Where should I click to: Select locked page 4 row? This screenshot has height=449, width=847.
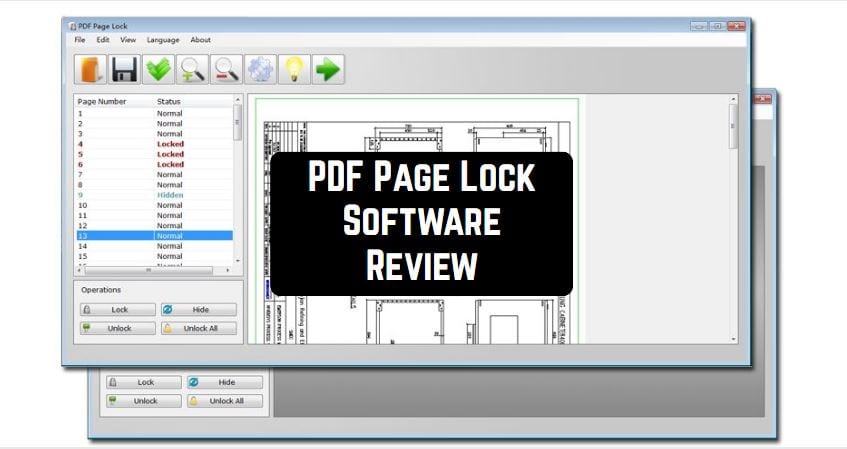coord(154,144)
